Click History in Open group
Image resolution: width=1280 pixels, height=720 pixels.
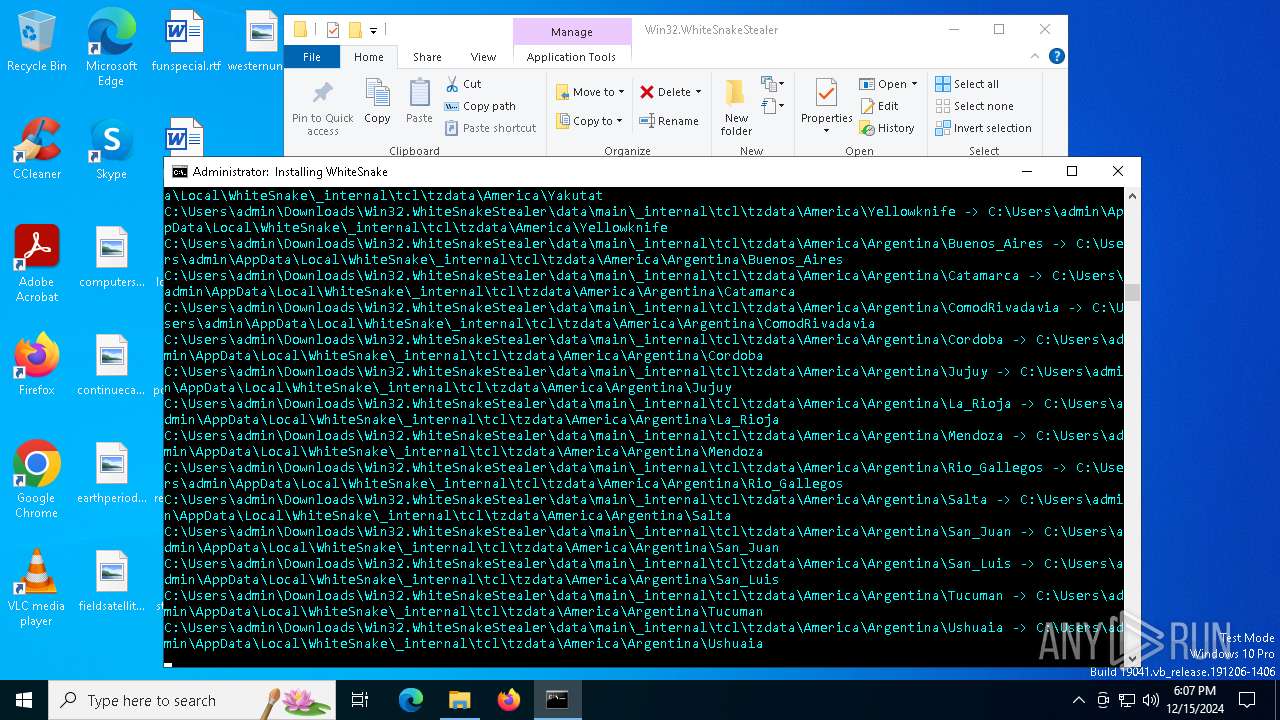(x=887, y=128)
